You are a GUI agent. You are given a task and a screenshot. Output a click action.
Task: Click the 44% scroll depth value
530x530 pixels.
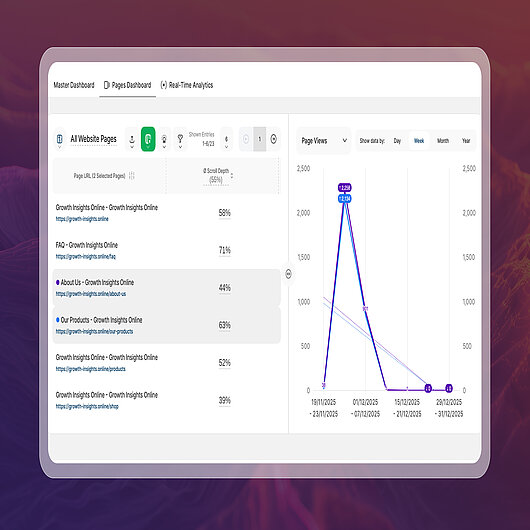pyautogui.click(x=224, y=288)
